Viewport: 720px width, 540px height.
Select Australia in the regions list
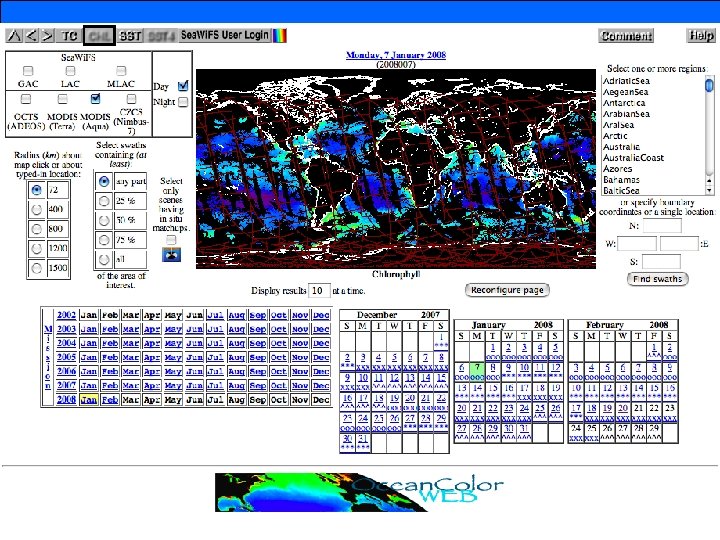coord(621,147)
